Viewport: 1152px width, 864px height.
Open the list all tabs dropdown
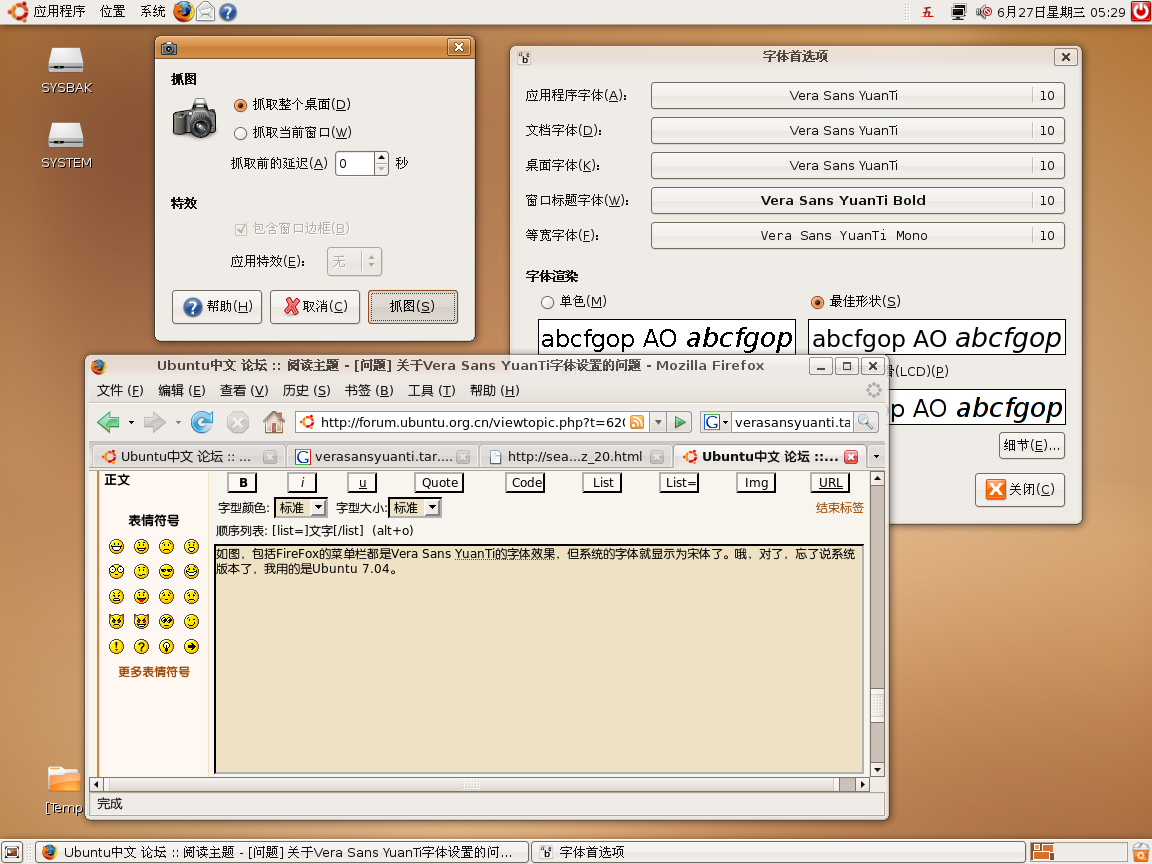876,457
